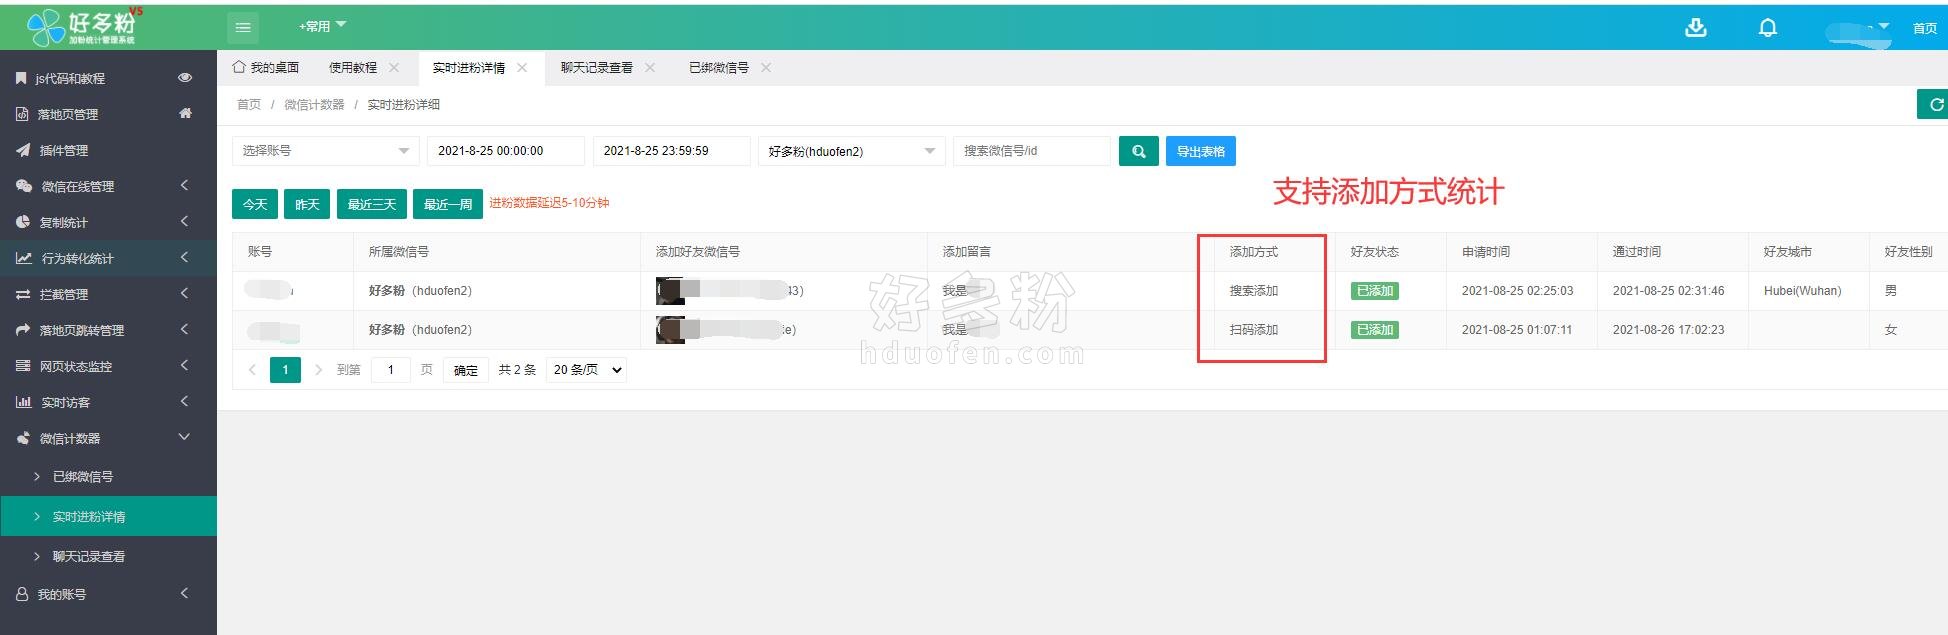Open the notification bell
This screenshot has height=635, width=1948.
[1767, 27]
